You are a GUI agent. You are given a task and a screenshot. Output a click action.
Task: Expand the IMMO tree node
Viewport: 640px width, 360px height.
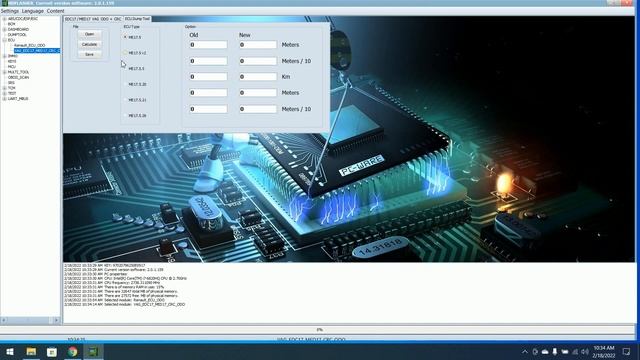[4, 56]
